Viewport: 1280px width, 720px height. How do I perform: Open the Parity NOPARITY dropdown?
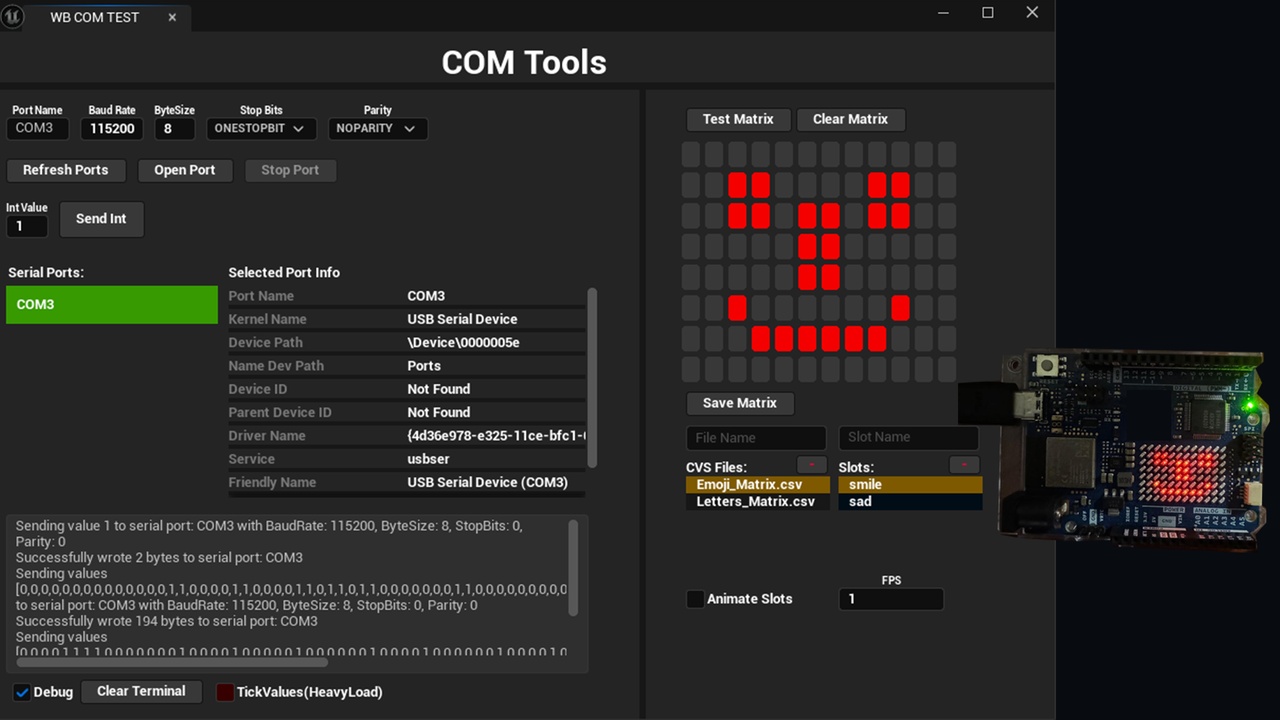point(377,128)
